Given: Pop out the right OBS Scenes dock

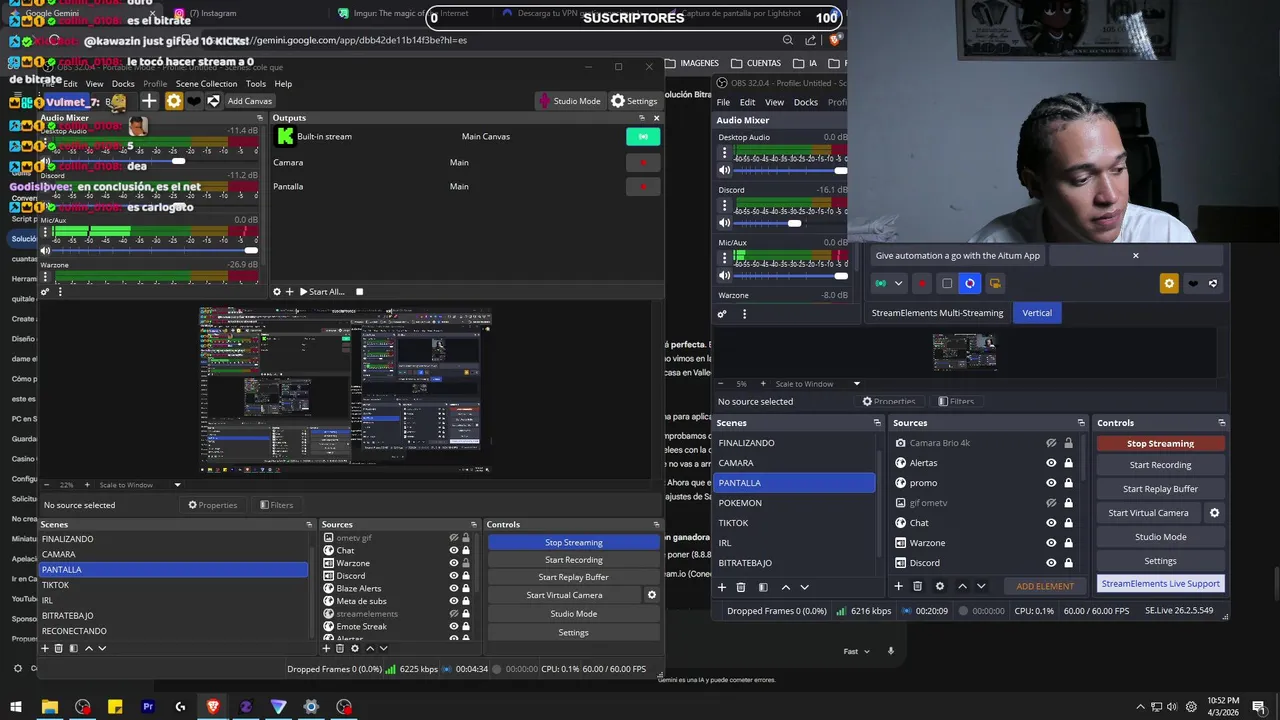Looking at the screenshot, I should (x=877, y=423).
